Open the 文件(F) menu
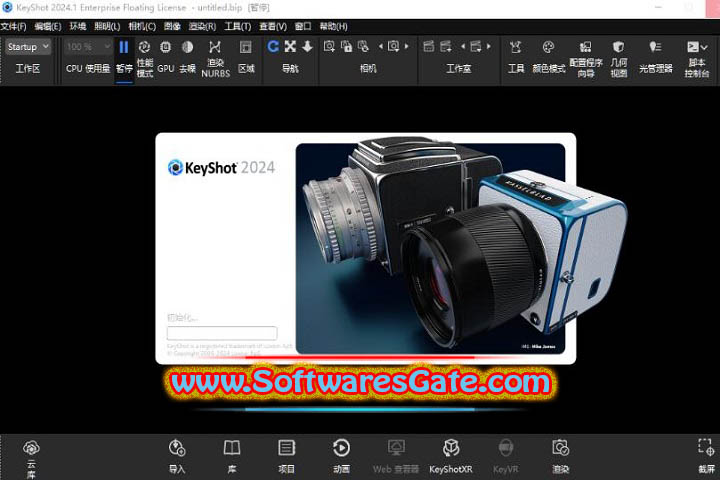This screenshot has height=480, width=720. pos(14,27)
